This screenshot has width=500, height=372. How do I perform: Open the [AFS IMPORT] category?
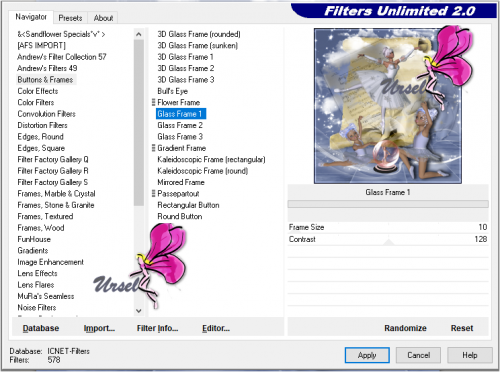pyautogui.click(x=42, y=45)
